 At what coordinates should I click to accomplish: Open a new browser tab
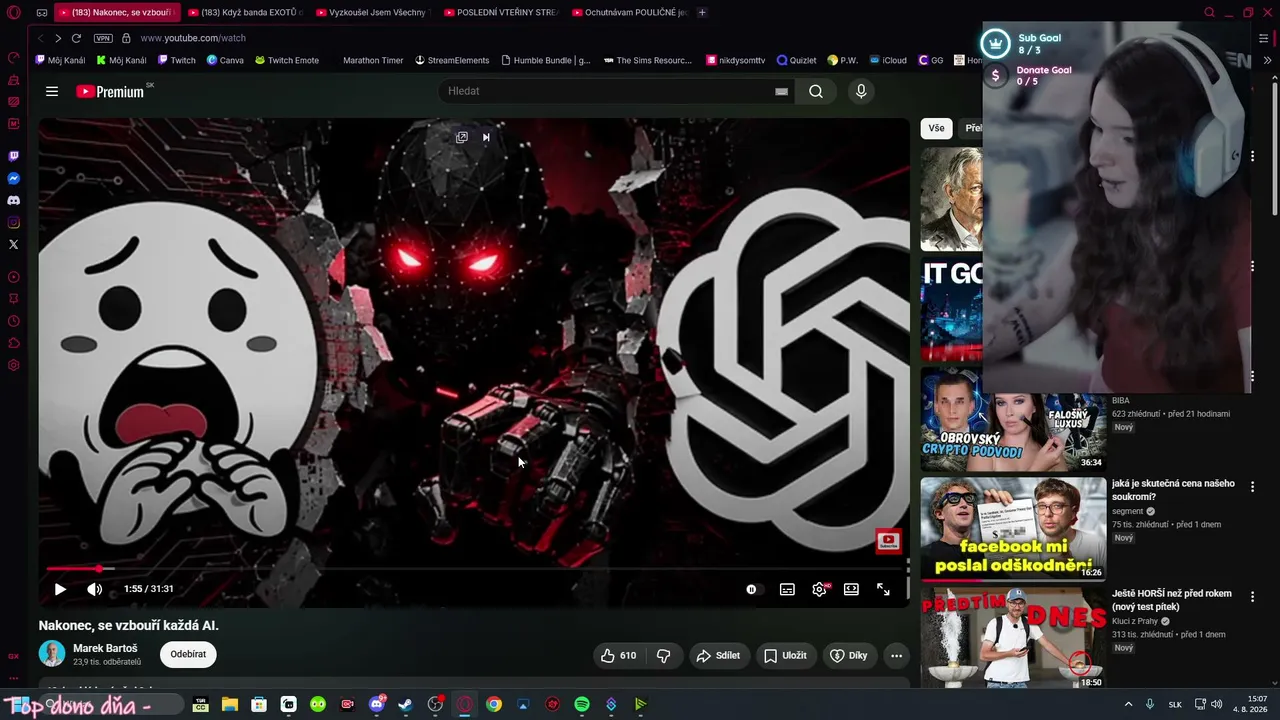click(x=702, y=12)
